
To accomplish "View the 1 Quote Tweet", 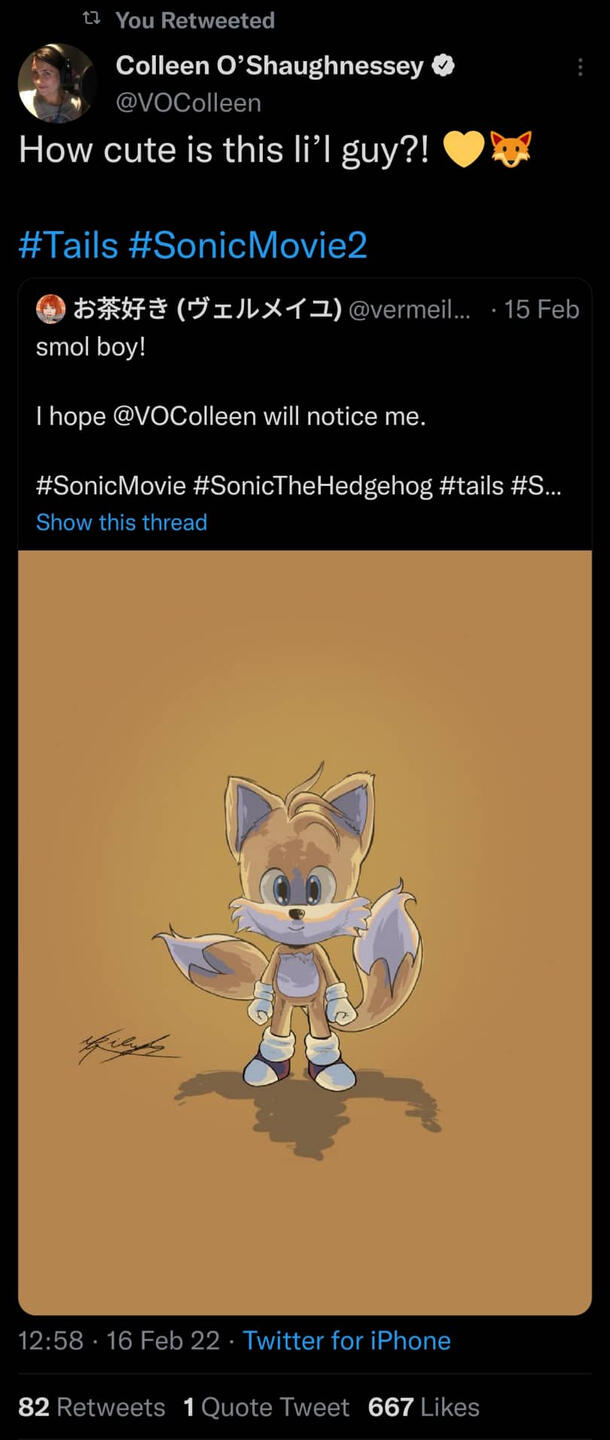I will pyautogui.click(x=266, y=1407).
